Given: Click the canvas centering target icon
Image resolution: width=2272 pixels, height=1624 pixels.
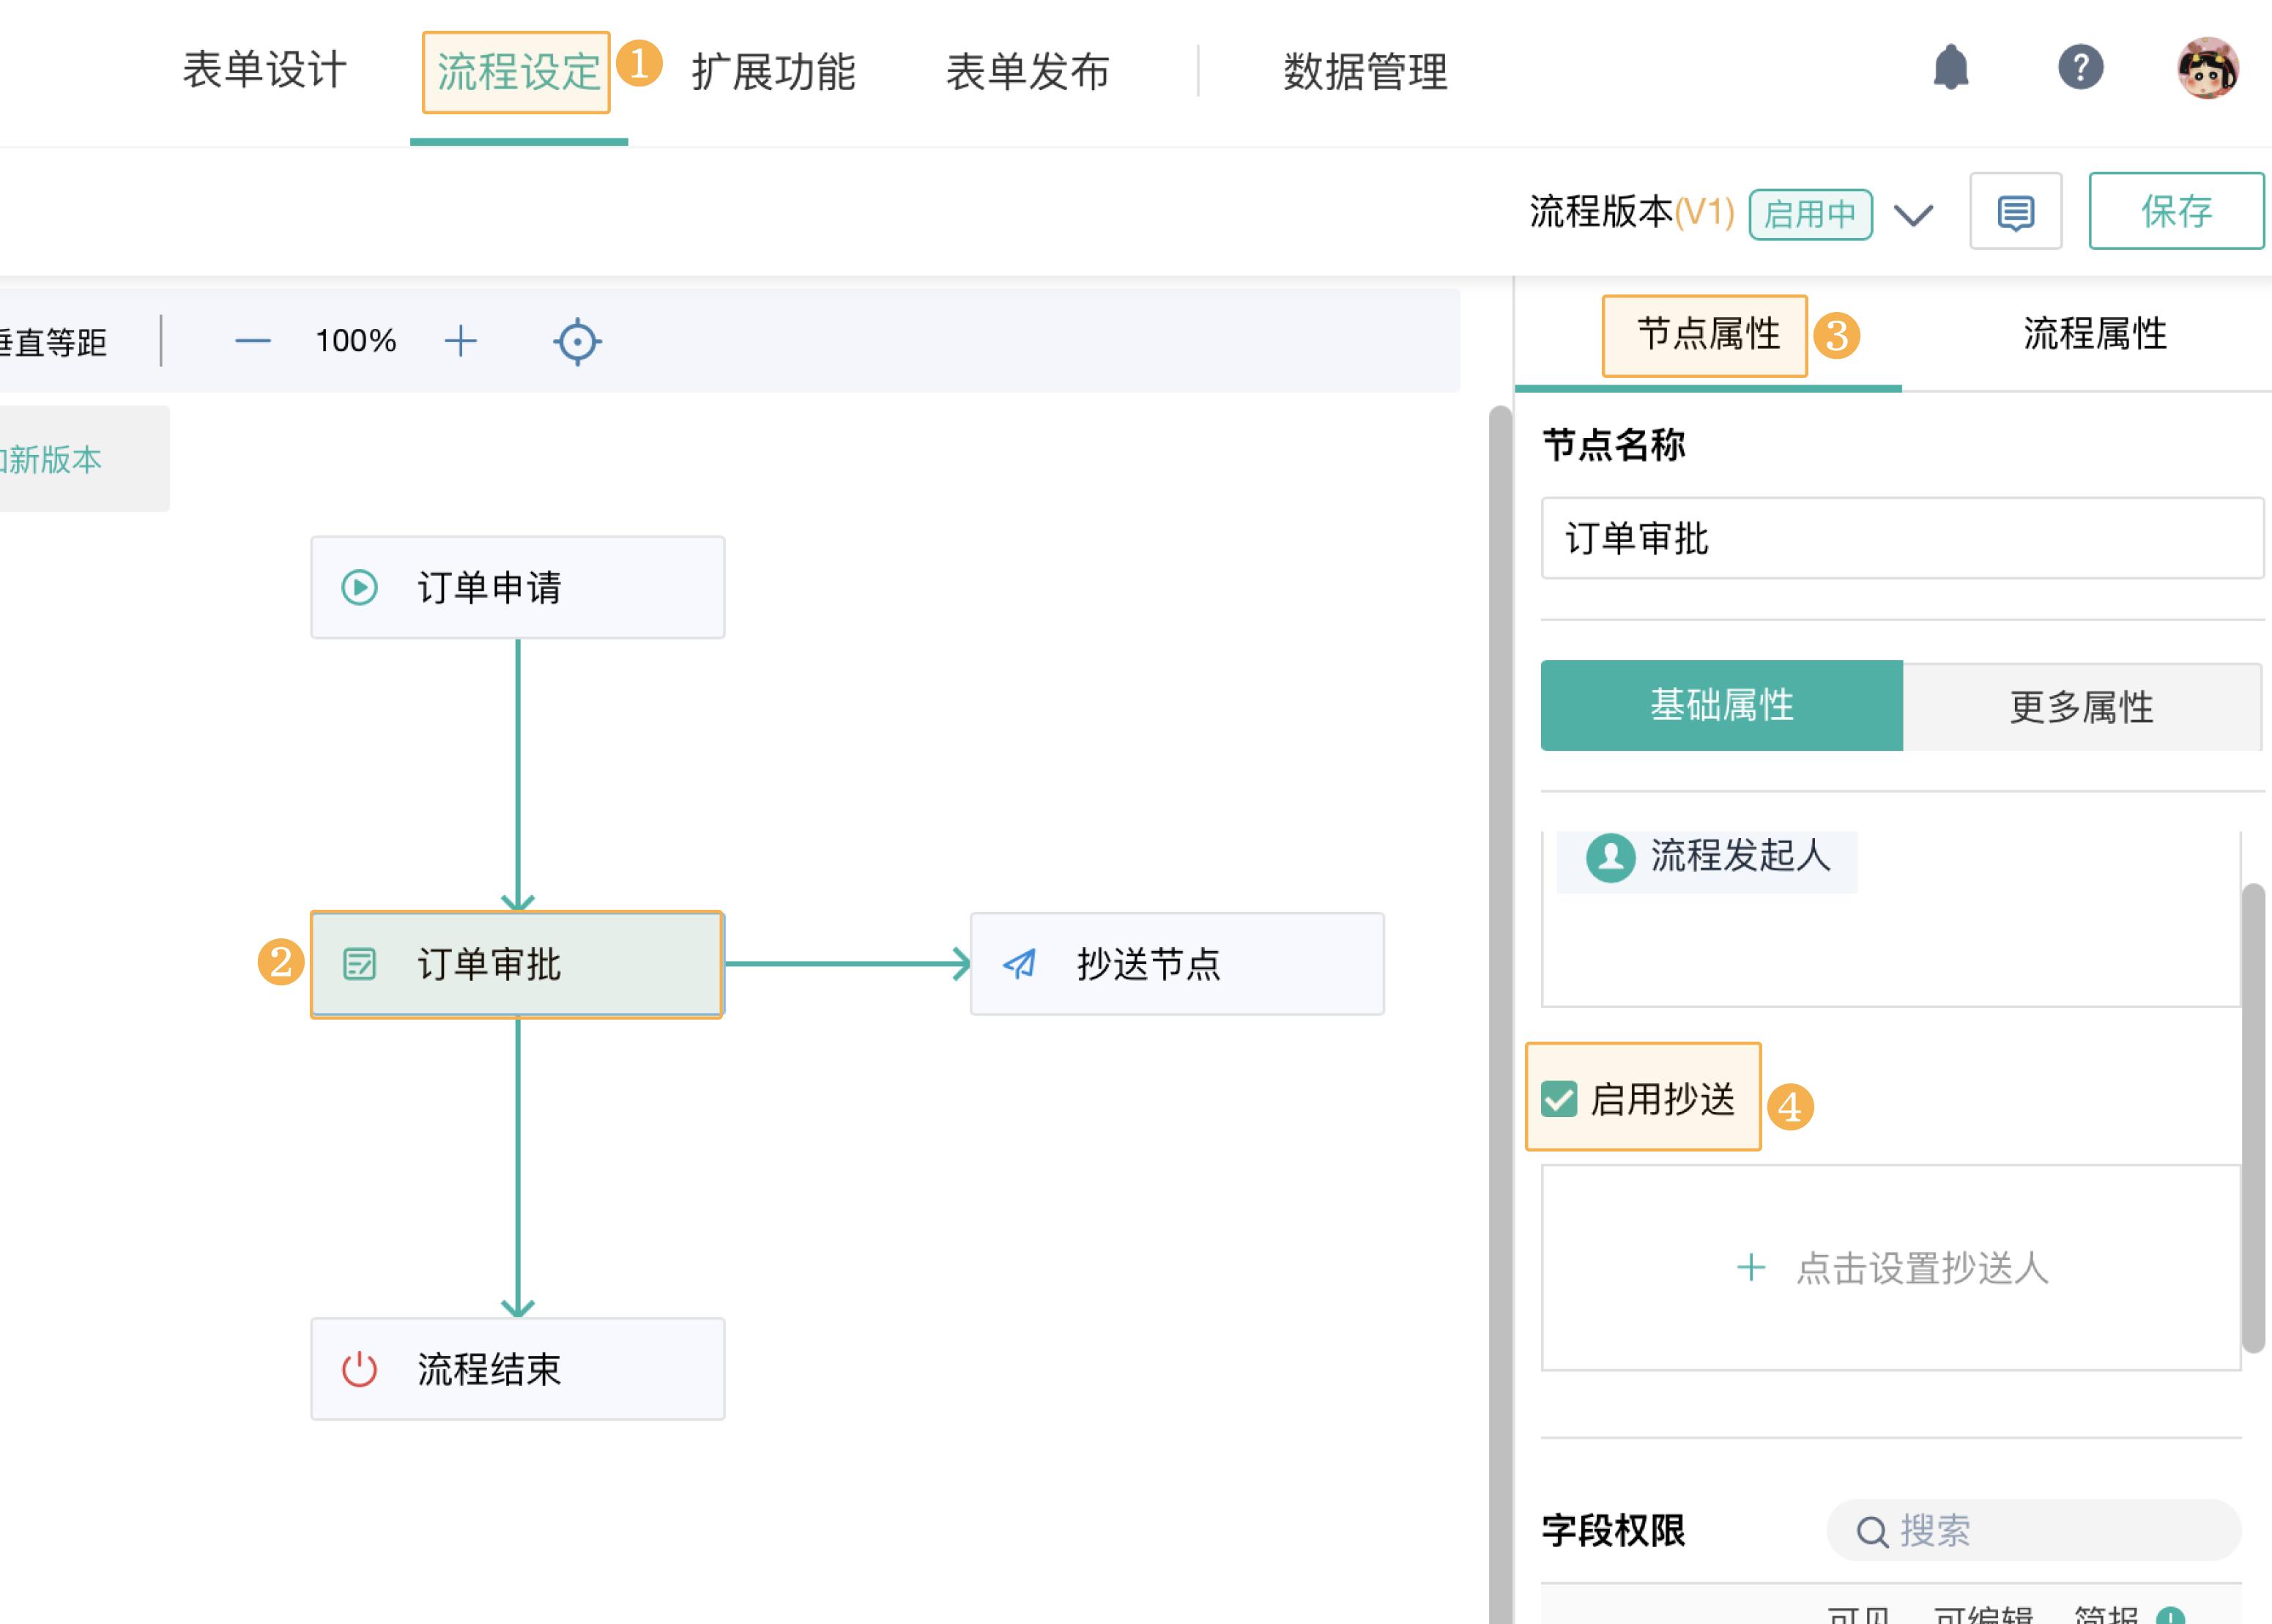Looking at the screenshot, I should pos(578,341).
